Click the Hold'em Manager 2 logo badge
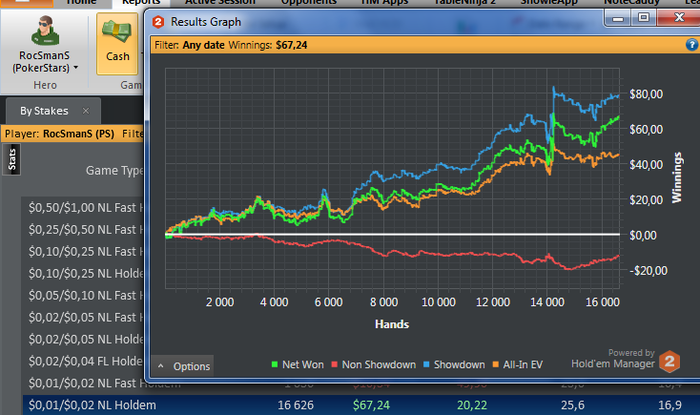700x415 pixels. 670,361
